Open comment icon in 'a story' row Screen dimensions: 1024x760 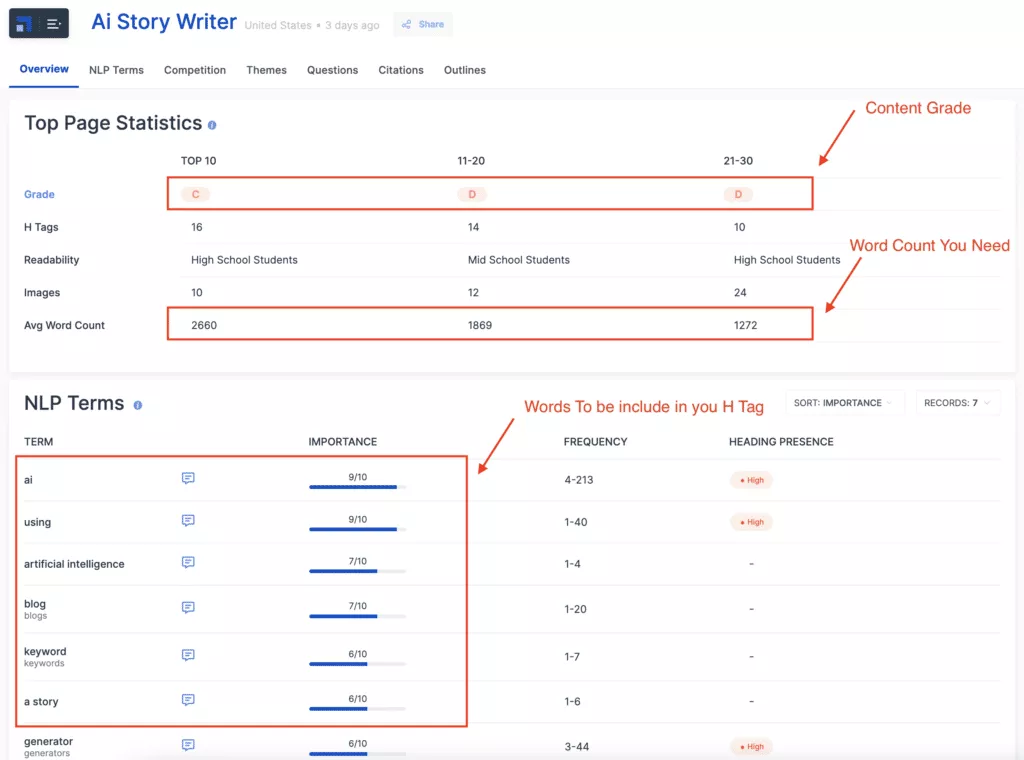tap(188, 700)
